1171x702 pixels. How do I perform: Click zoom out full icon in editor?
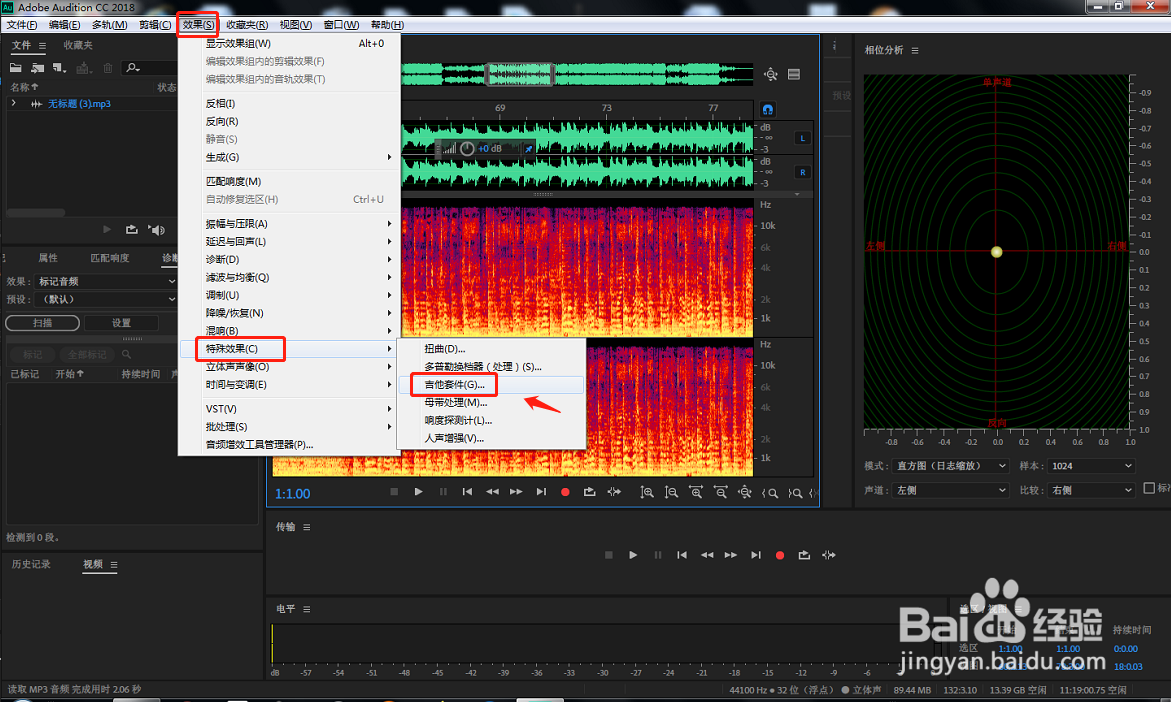745,492
